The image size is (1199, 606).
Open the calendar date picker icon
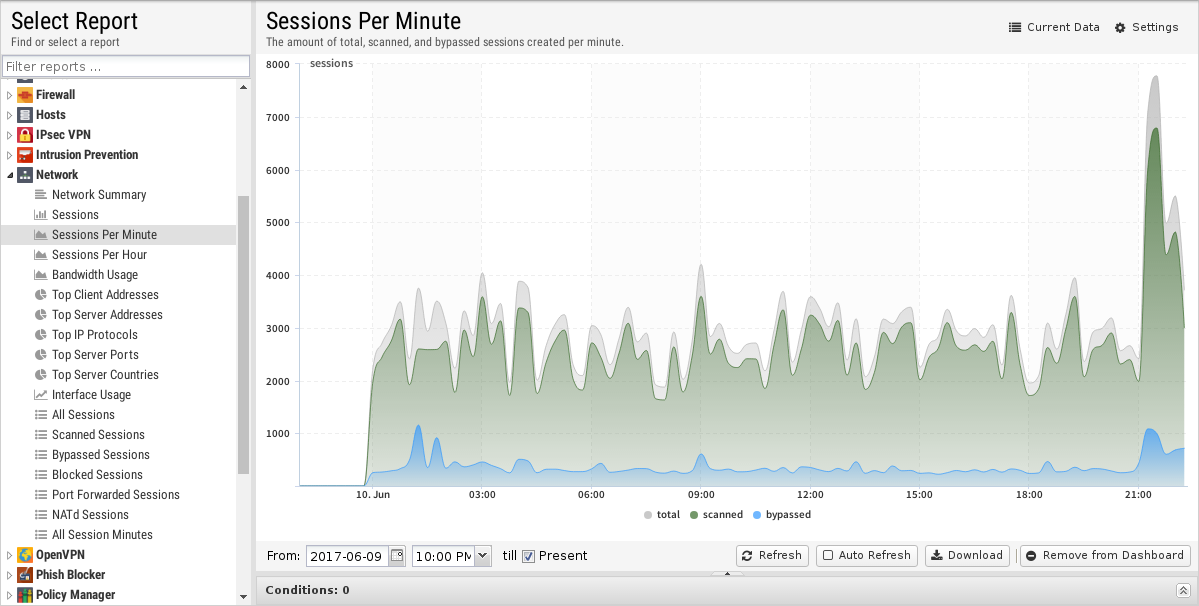pyautogui.click(x=397, y=555)
